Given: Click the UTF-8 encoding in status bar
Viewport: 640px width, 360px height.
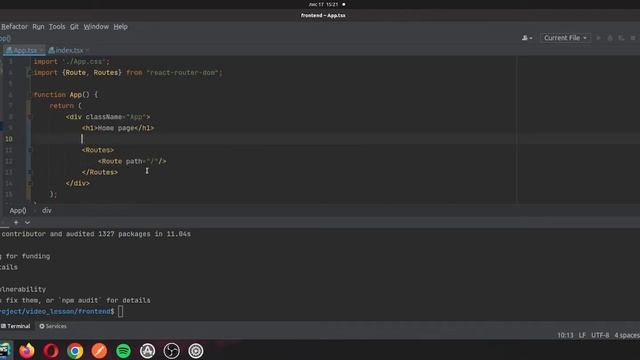Looking at the screenshot, I should point(600,335).
